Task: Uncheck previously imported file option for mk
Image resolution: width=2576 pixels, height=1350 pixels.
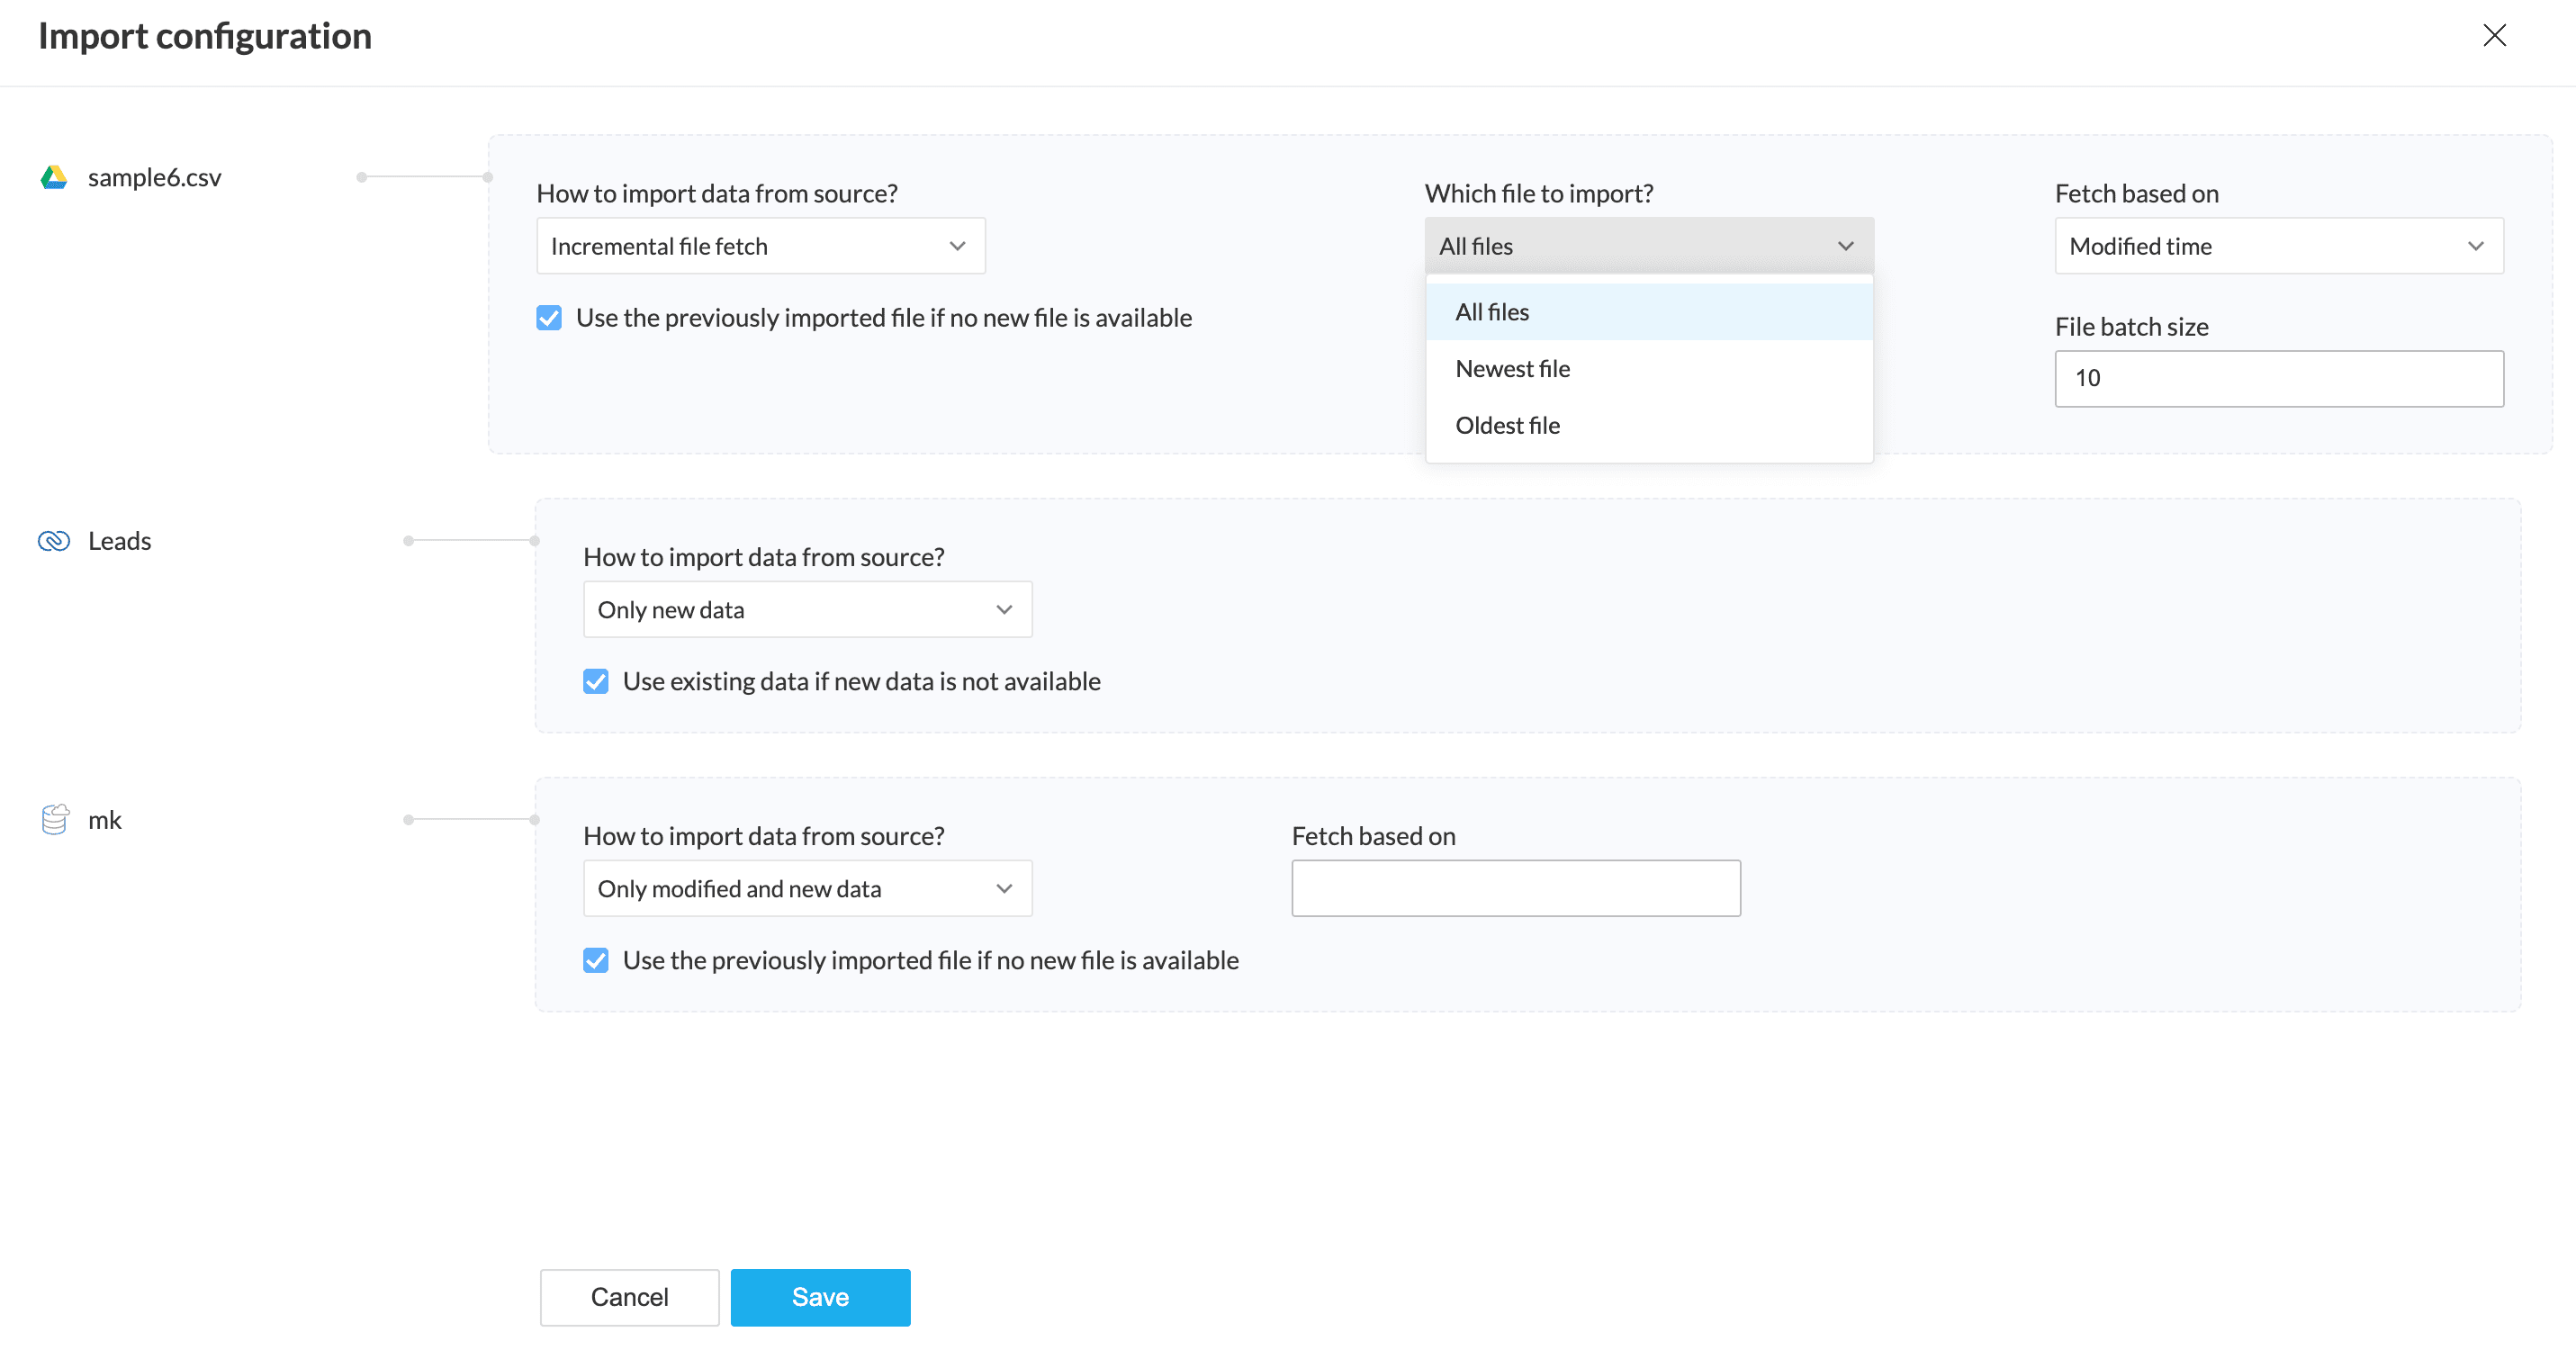Action: pos(596,961)
